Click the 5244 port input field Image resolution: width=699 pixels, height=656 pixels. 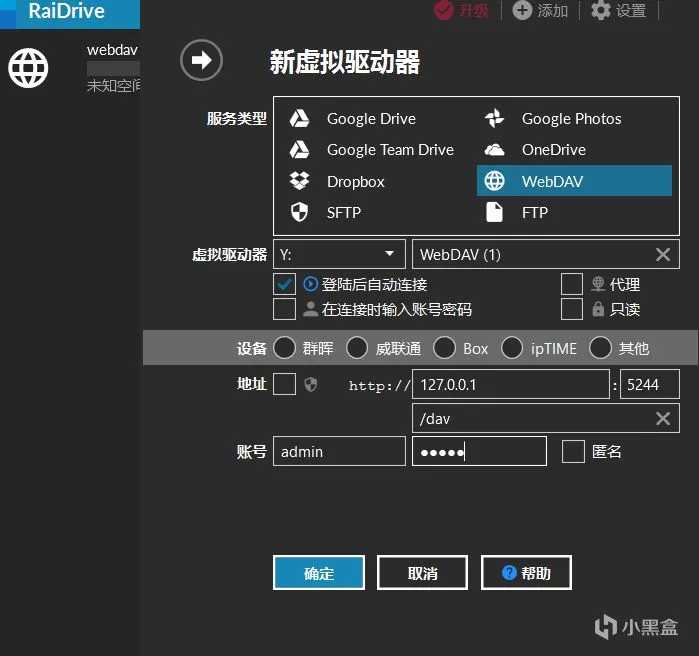[x=650, y=384]
